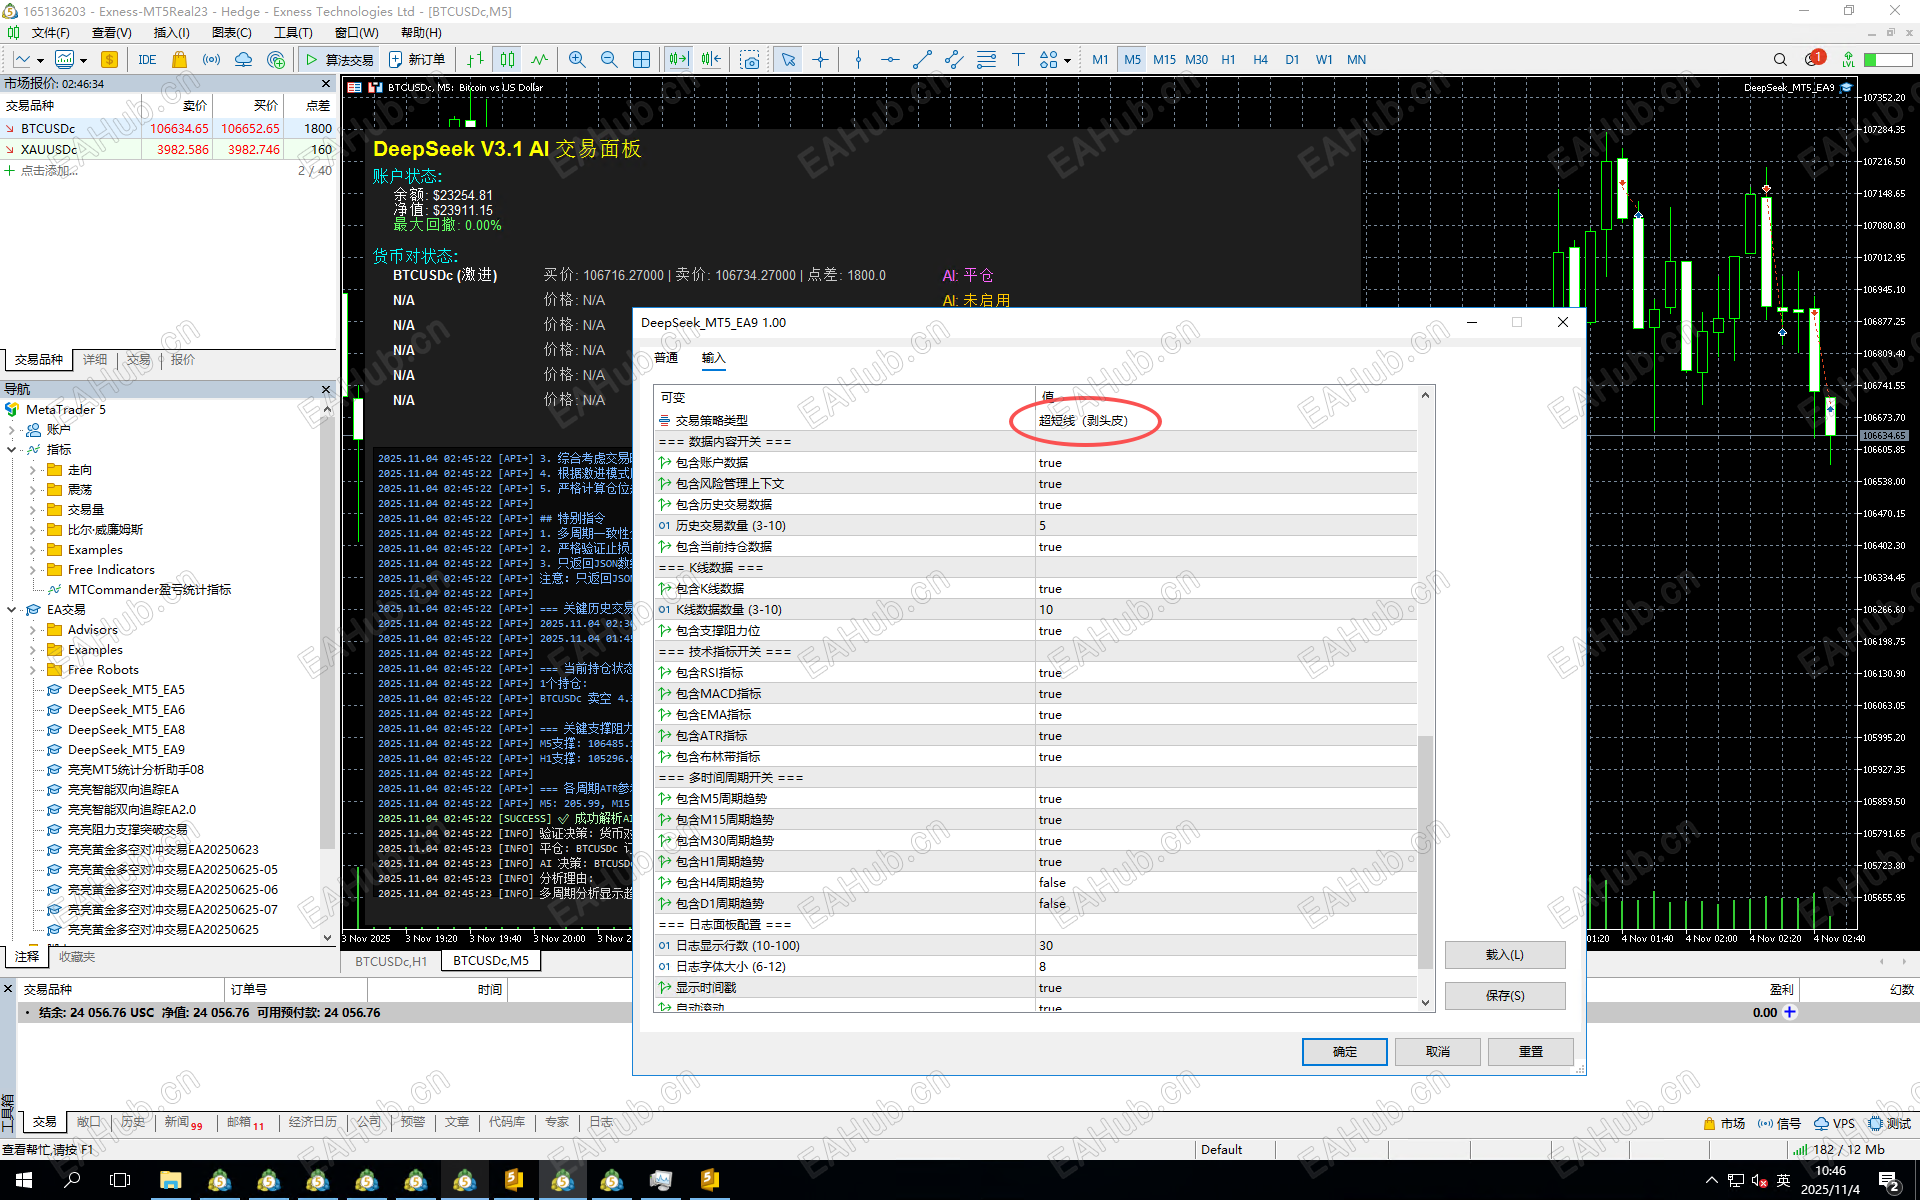Open the shapes tool dropdown arrow

(x=1068, y=61)
